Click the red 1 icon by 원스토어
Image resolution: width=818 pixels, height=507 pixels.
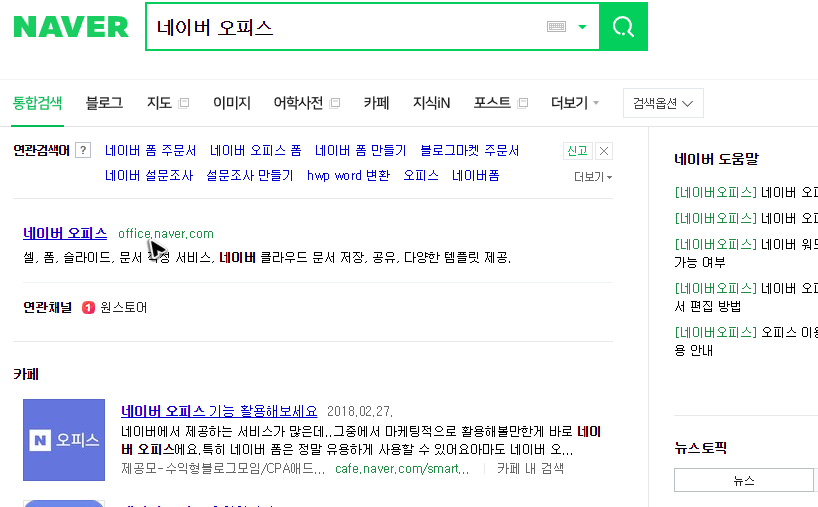click(88, 308)
